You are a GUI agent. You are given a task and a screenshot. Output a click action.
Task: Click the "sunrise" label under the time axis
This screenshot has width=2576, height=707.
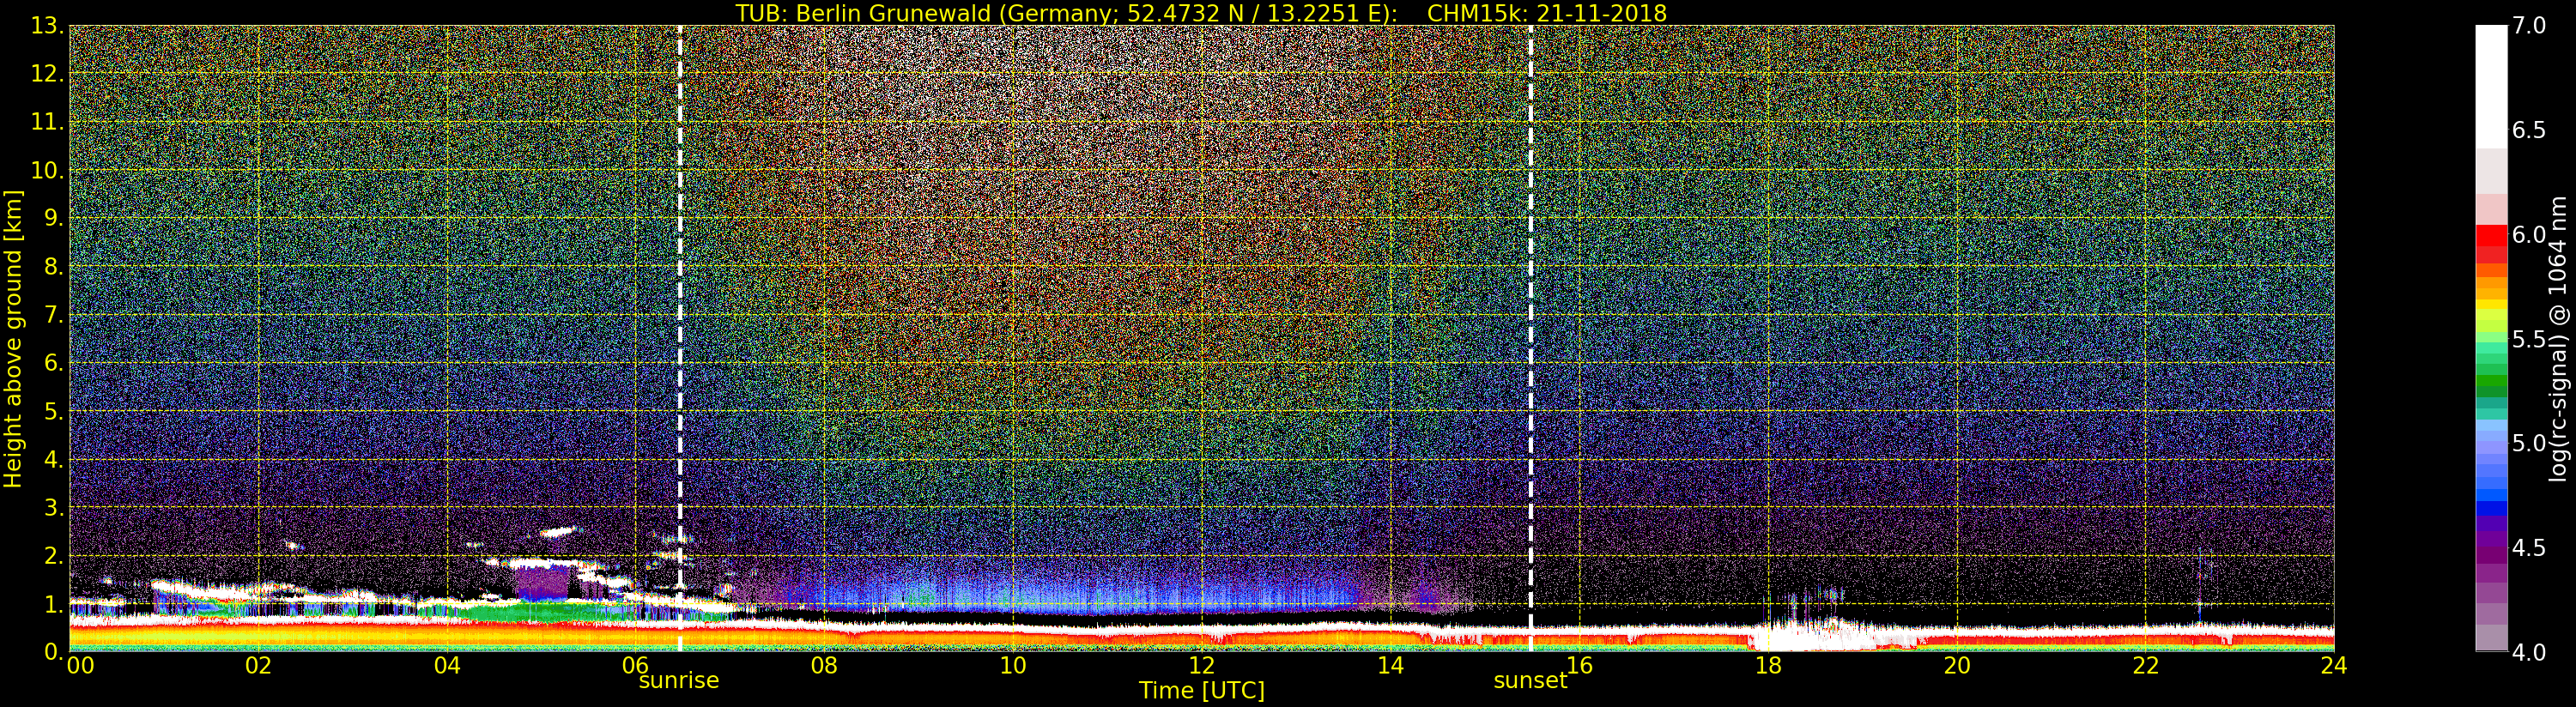679,681
